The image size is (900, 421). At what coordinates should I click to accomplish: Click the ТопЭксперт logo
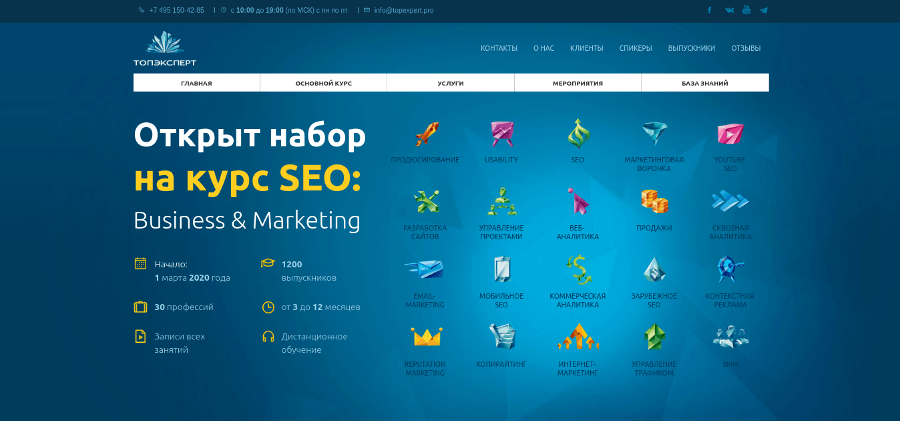point(165,49)
